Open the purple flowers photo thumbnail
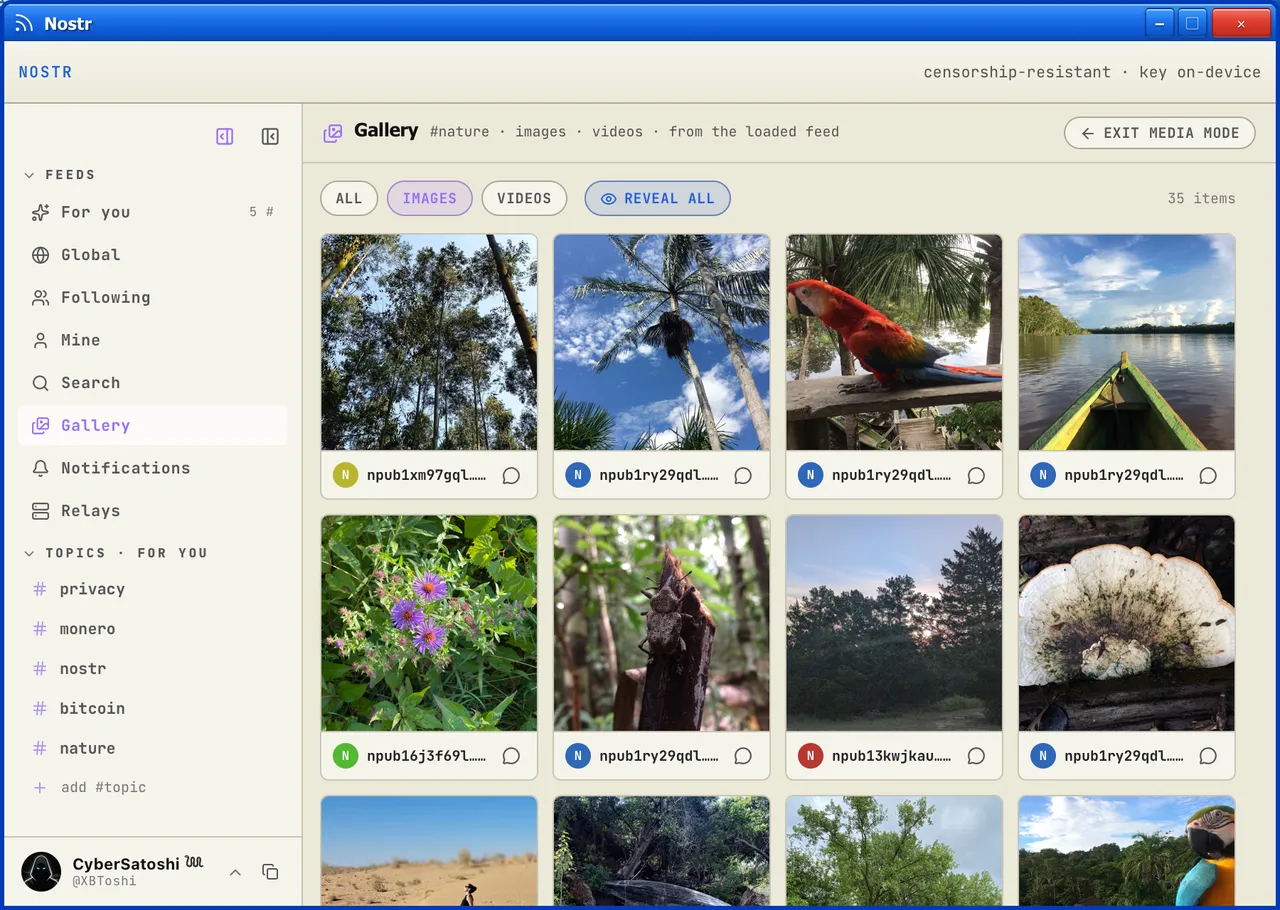This screenshot has width=1280, height=910. pyautogui.click(x=429, y=623)
